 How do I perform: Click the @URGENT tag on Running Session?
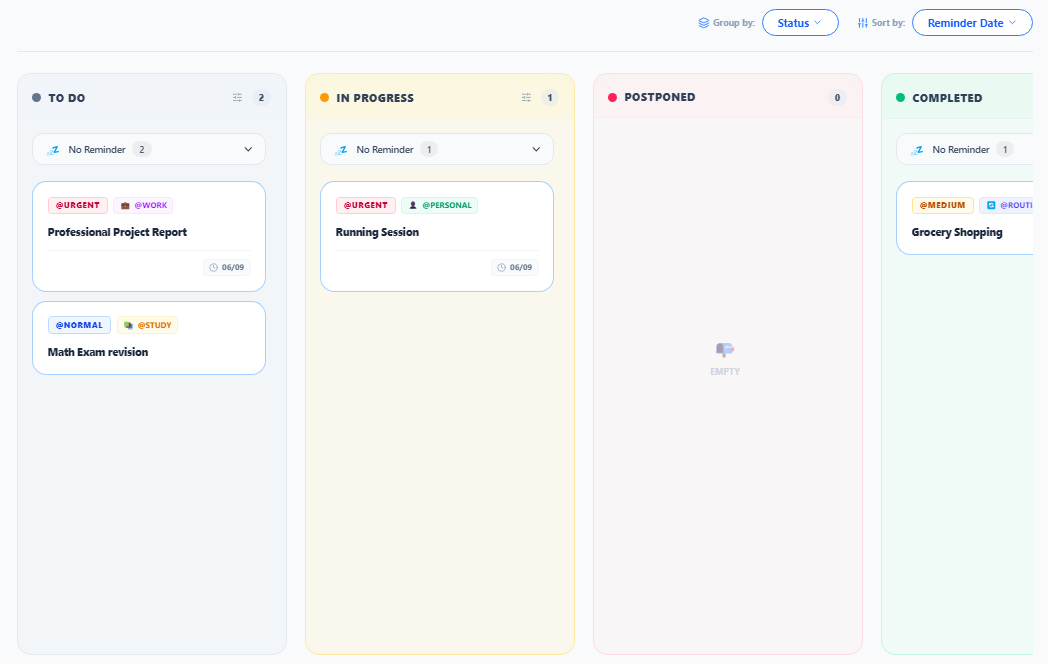tap(366, 205)
